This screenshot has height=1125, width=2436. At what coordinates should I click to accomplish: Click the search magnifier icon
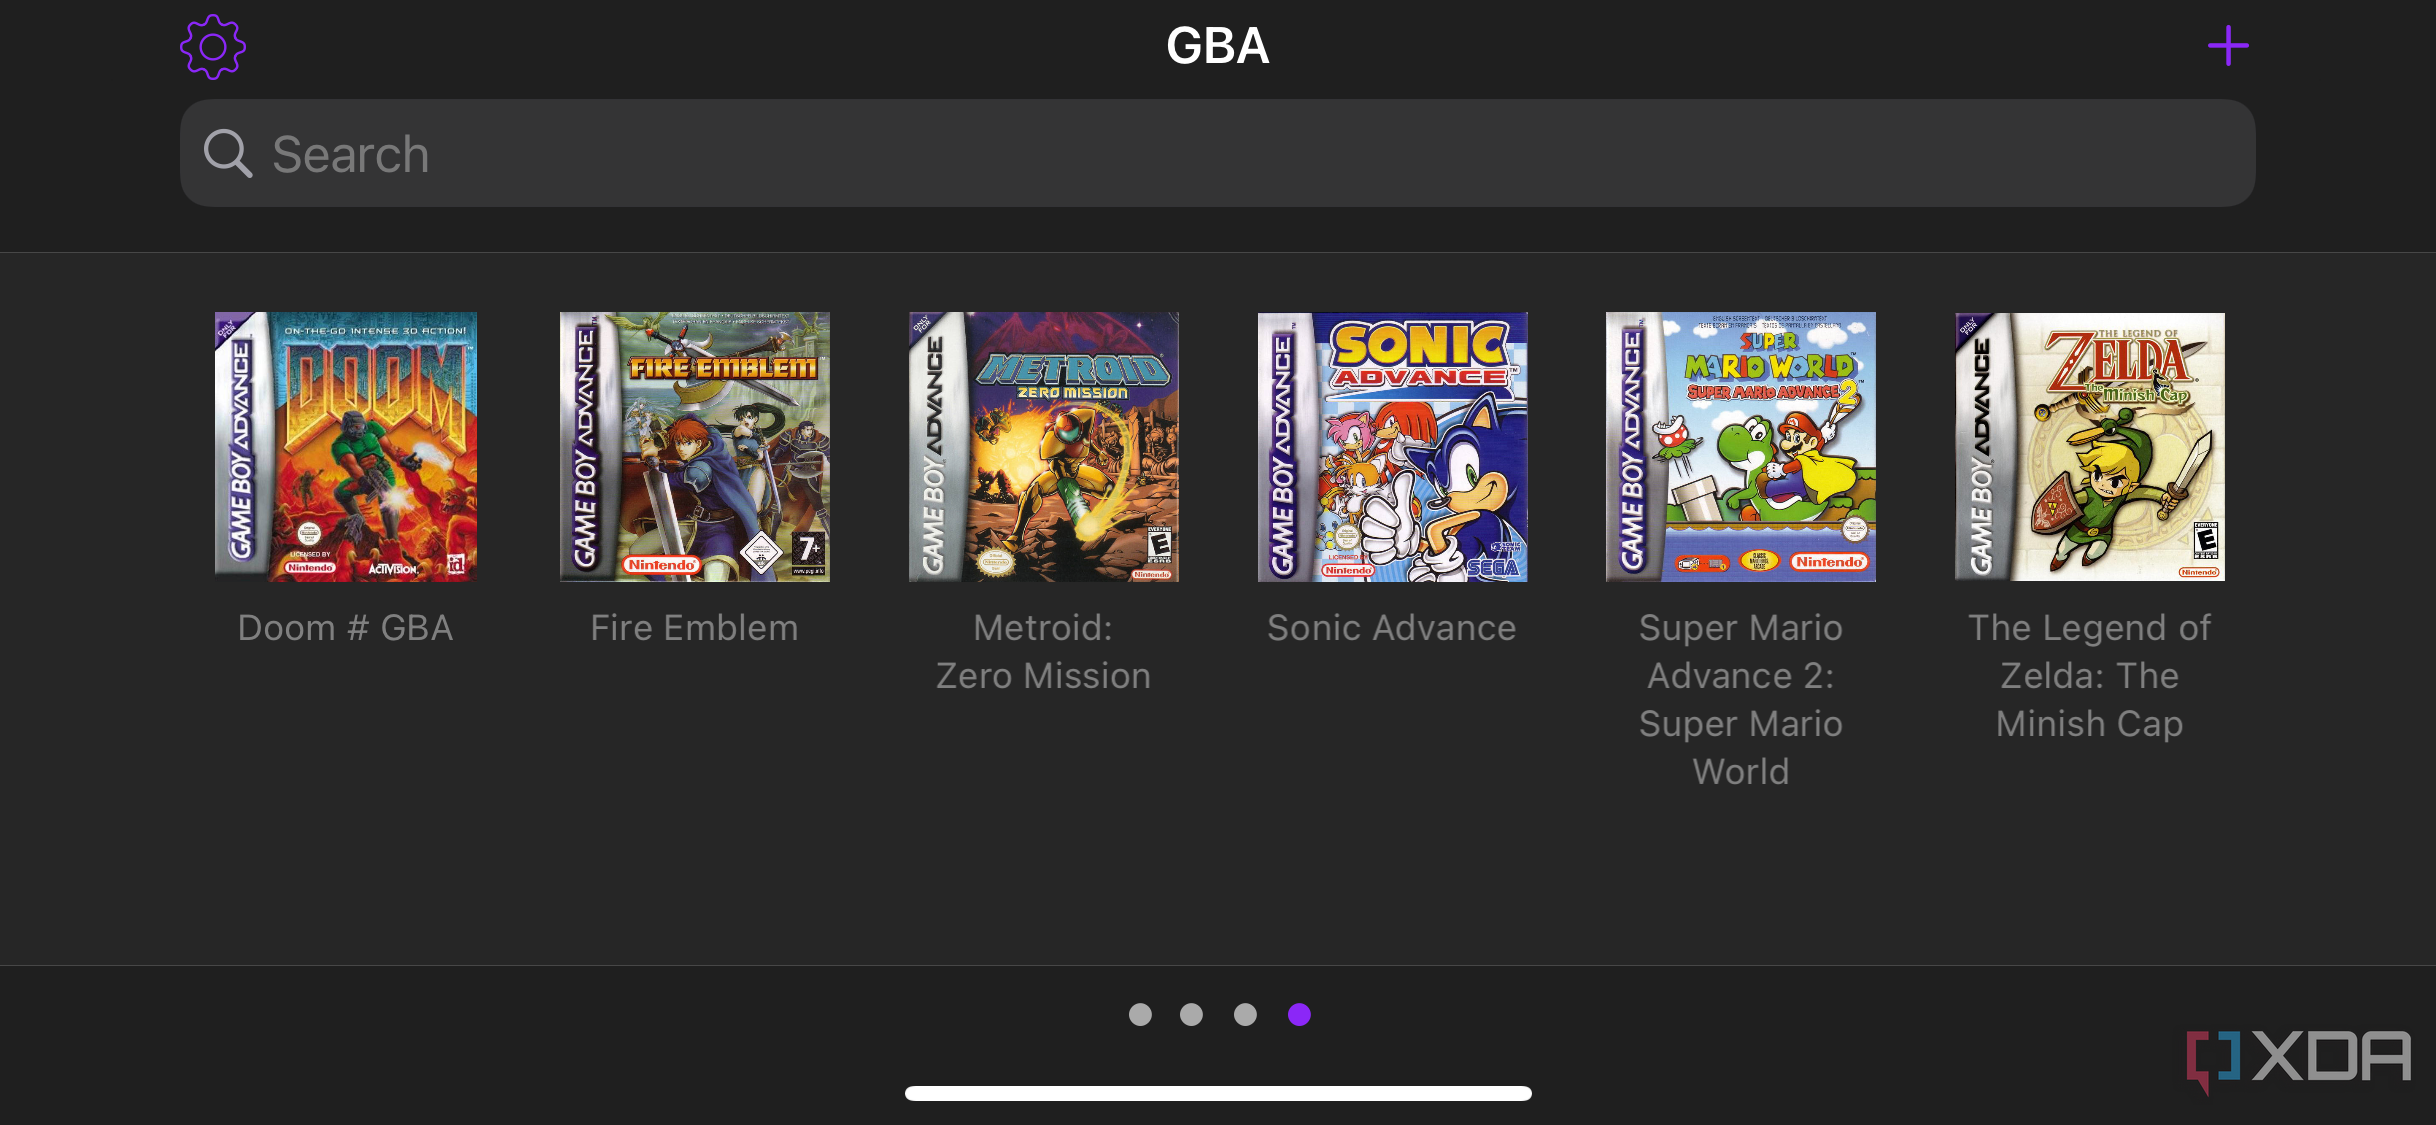coord(228,154)
